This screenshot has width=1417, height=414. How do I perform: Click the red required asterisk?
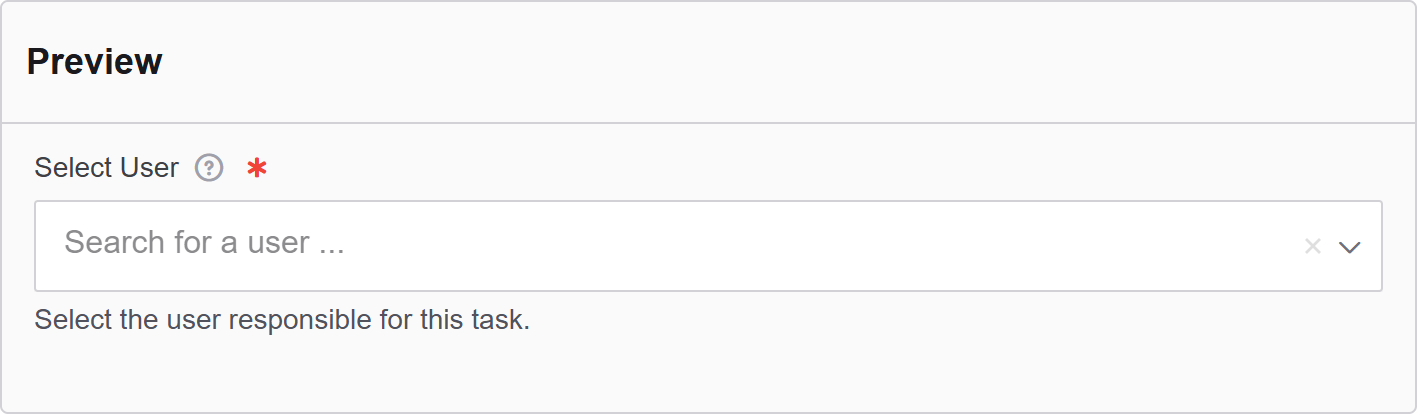(257, 169)
